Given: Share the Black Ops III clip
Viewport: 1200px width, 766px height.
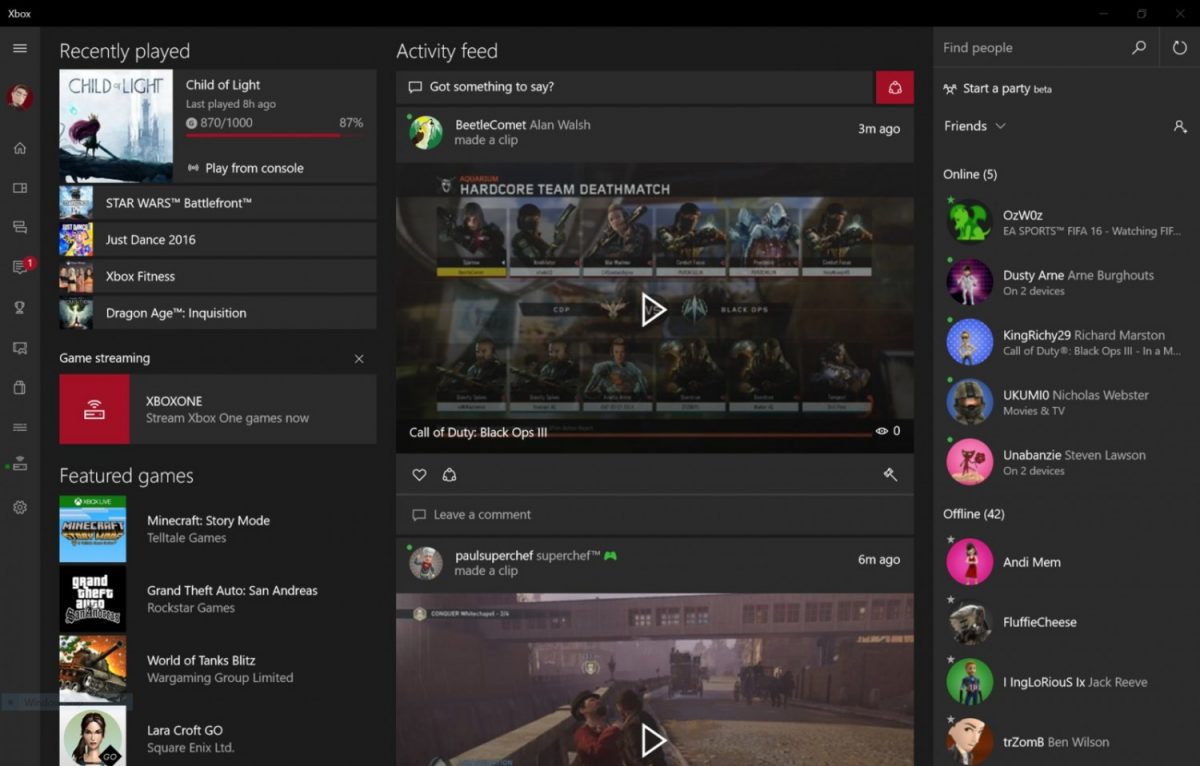Looking at the screenshot, I should click(x=449, y=475).
